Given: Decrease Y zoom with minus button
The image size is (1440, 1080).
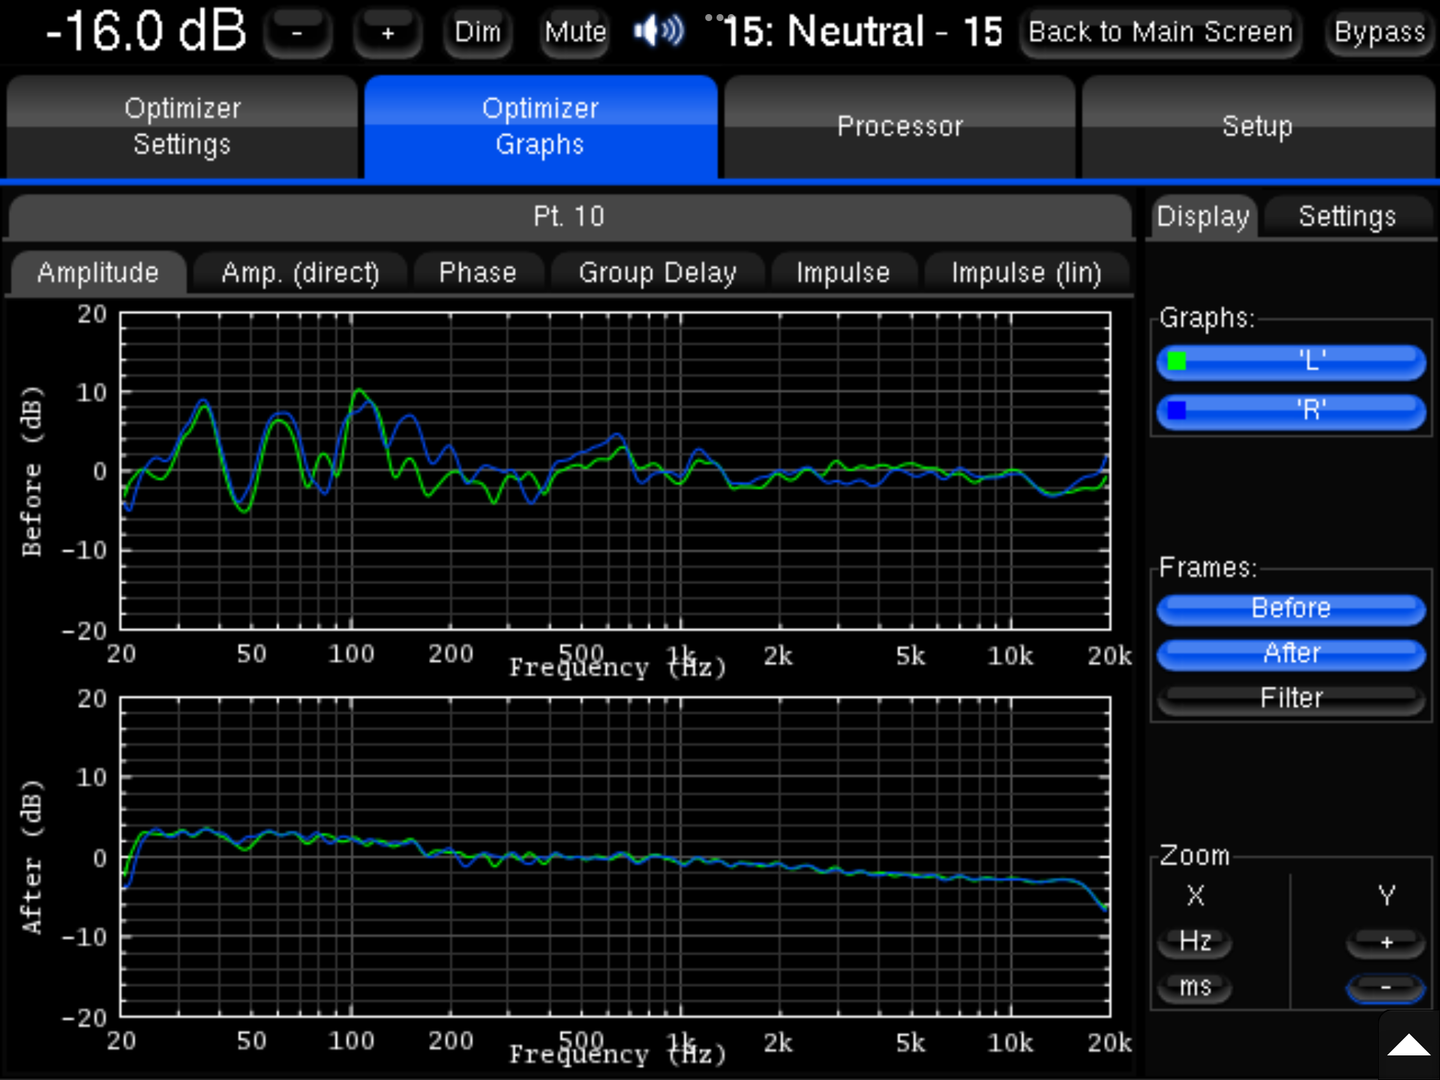Looking at the screenshot, I should point(1386,987).
